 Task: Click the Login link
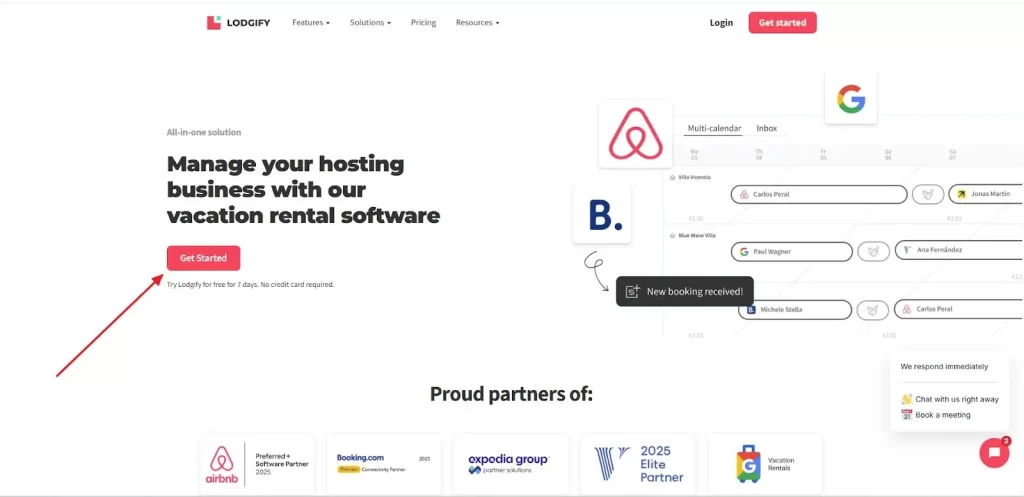pos(721,22)
